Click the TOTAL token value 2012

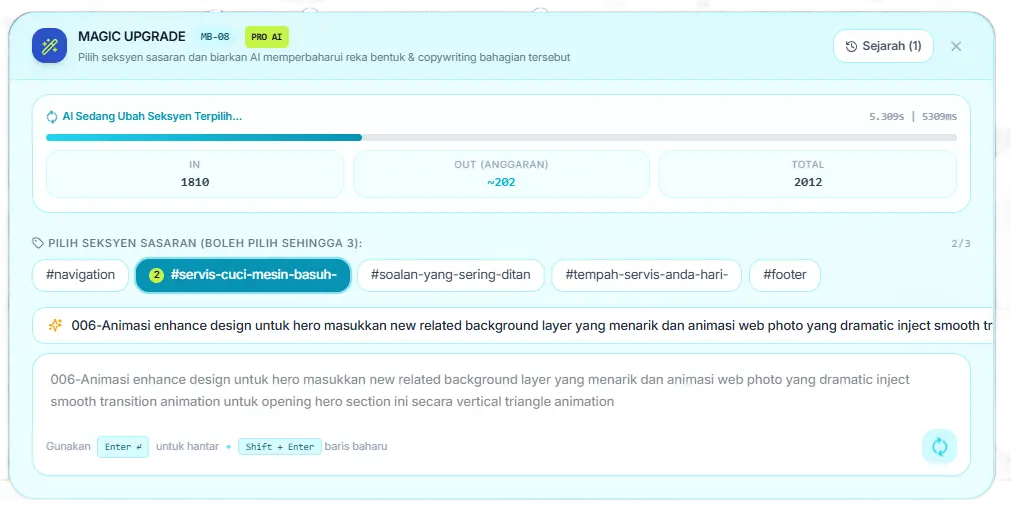[x=808, y=182]
